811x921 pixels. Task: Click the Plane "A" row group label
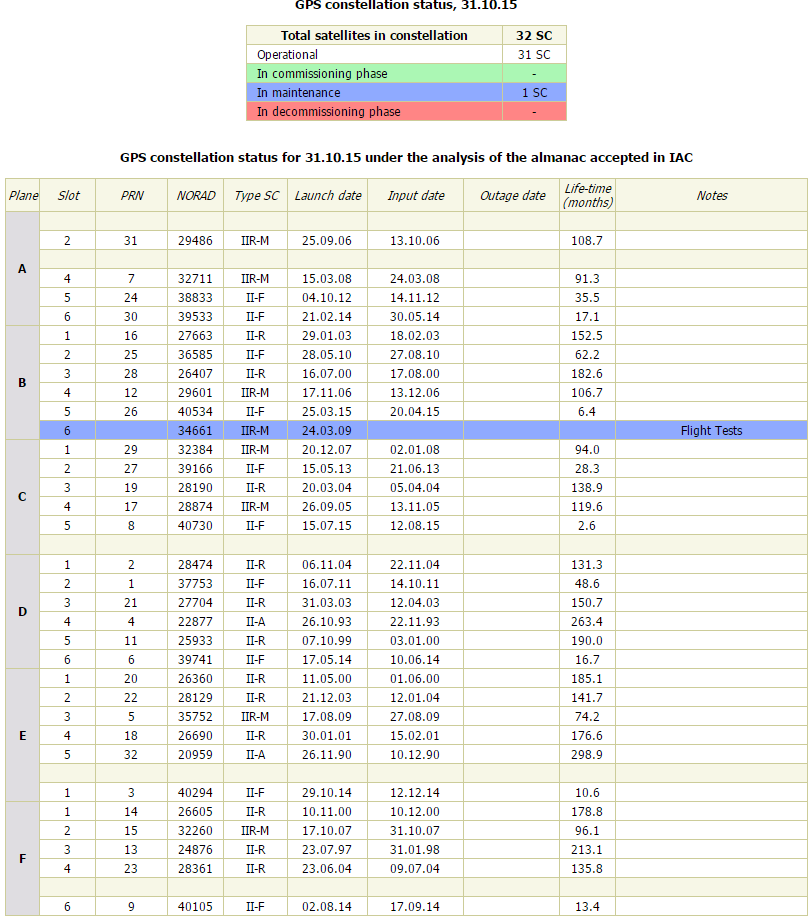[22, 269]
